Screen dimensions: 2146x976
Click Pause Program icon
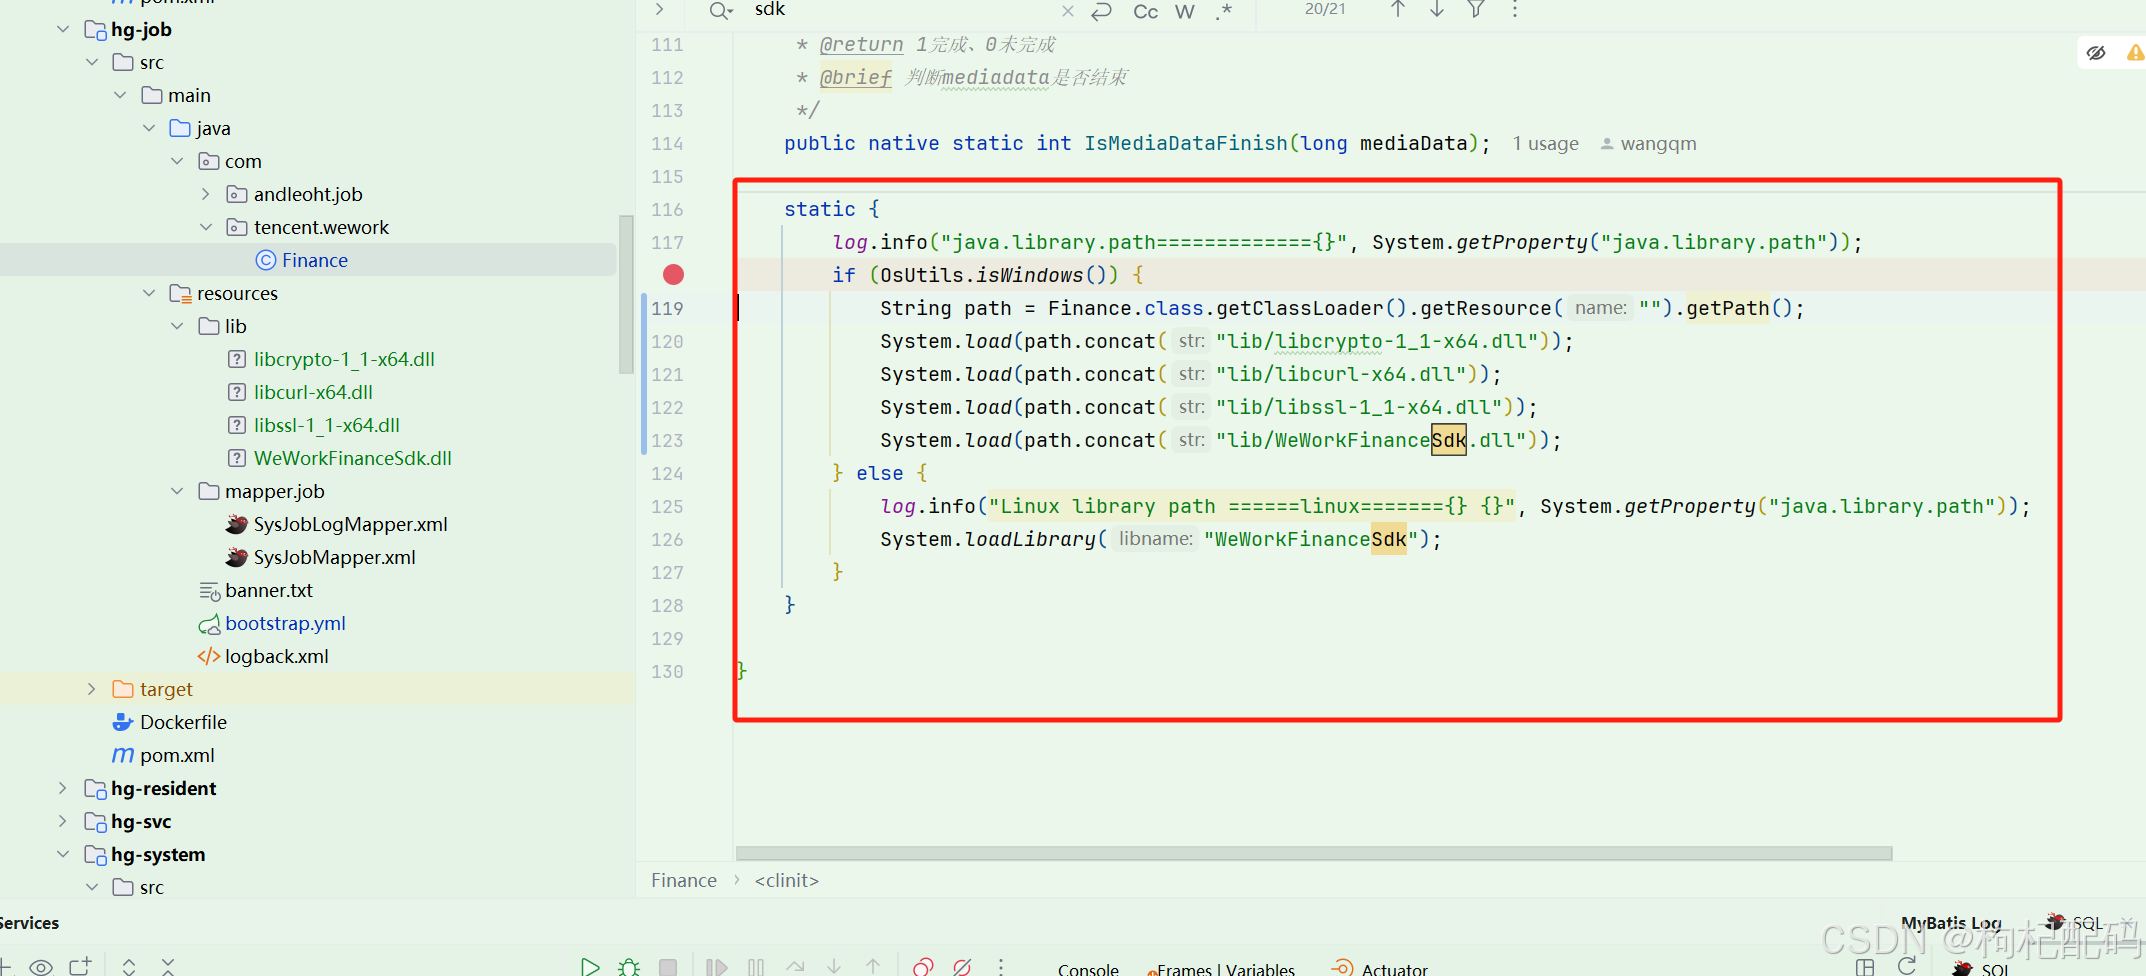pyautogui.click(x=756, y=966)
